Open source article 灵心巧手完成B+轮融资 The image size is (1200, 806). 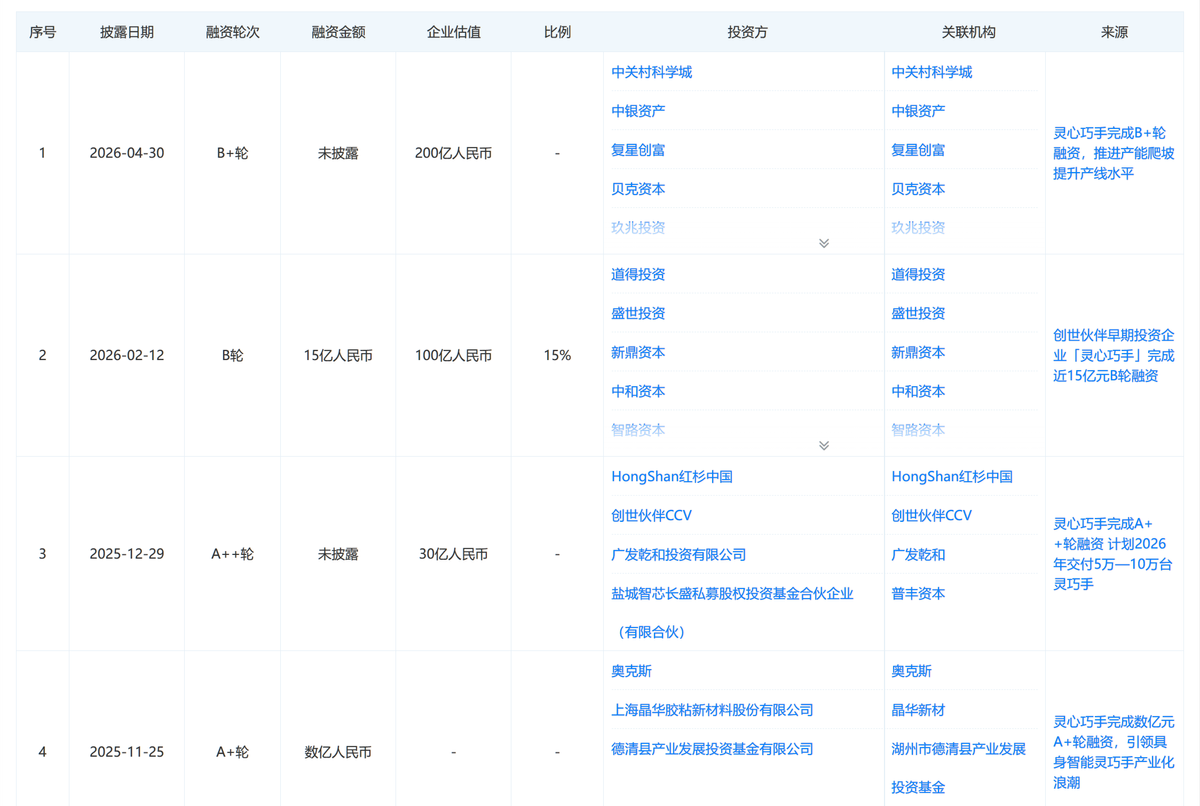pos(1113,153)
